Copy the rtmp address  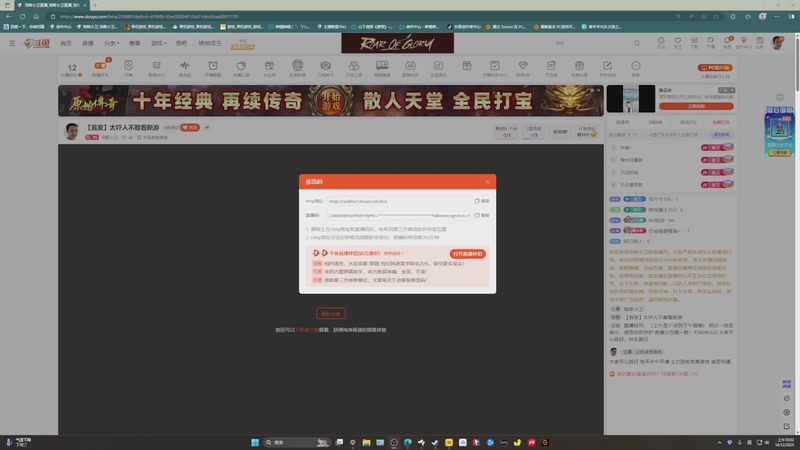[x=482, y=201]
